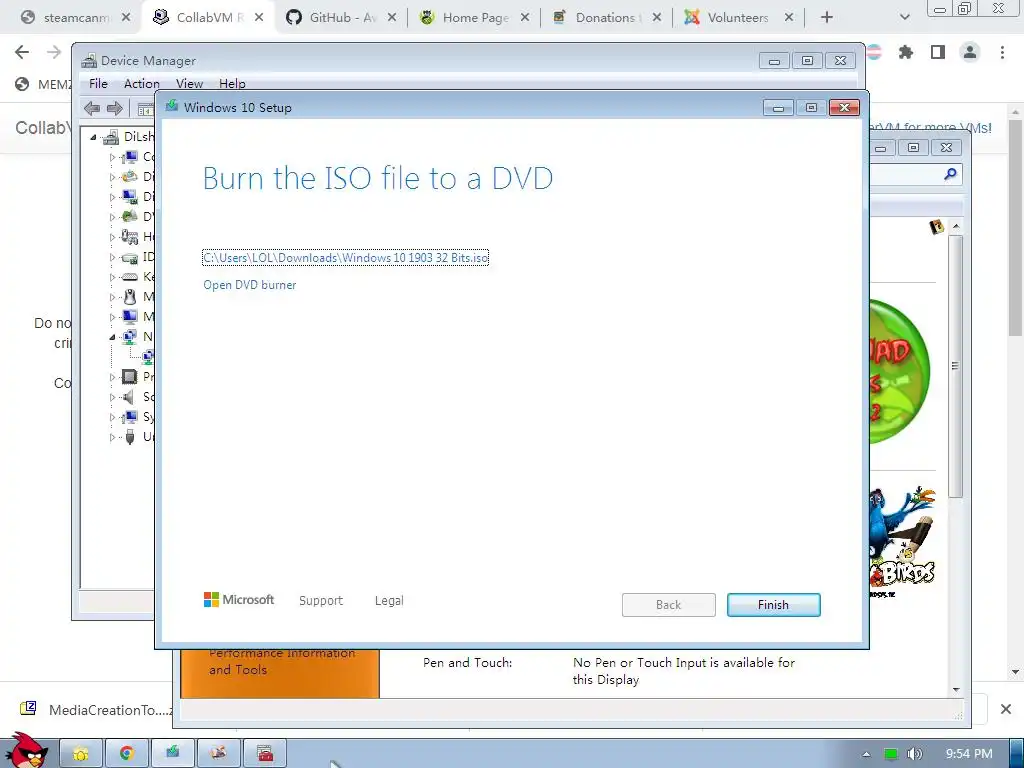Toggle Chrome's side panel icon

938,52
